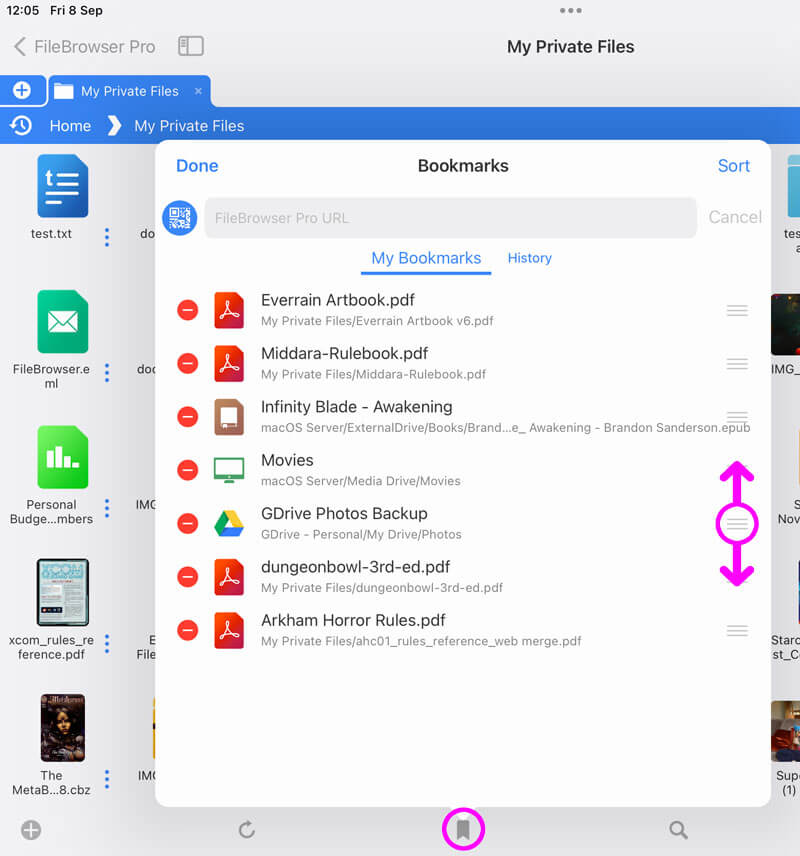The width and height of the screenshot is (800, 856).
Task: Open the three-dot multitasking menu at top
Action: click(571, 10)
